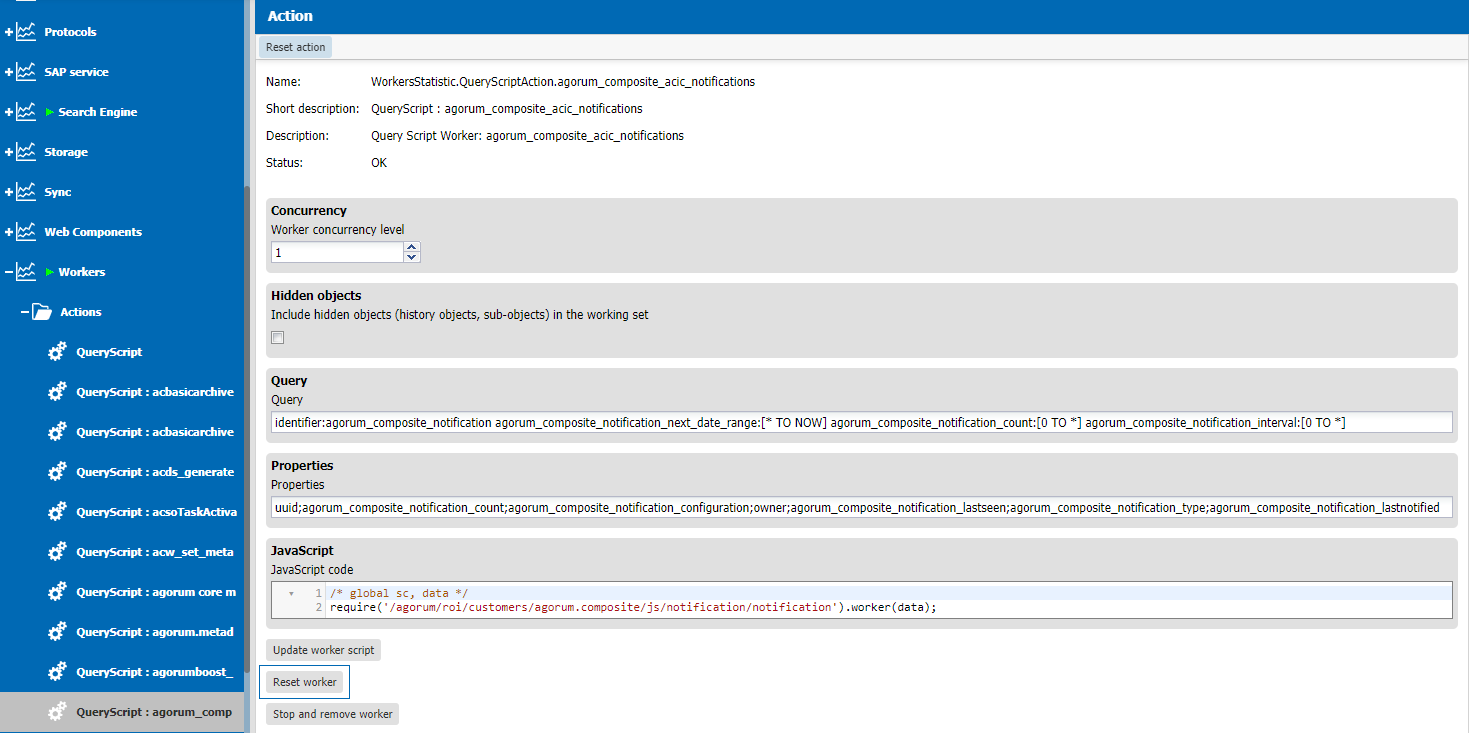This screenshot has height=733, width=1469.
Task: Click the Protocols chart icon
Action: [x=26, y=32]
